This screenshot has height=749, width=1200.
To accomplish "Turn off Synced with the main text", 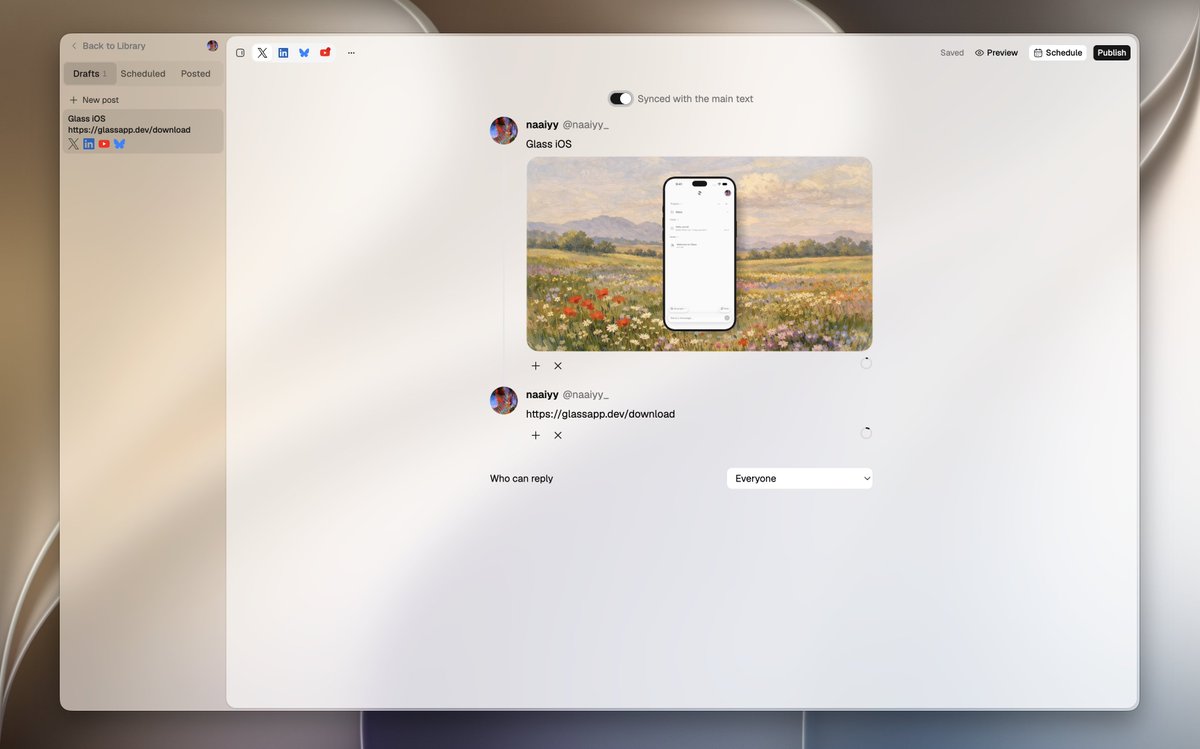I will tap(621, 99).
